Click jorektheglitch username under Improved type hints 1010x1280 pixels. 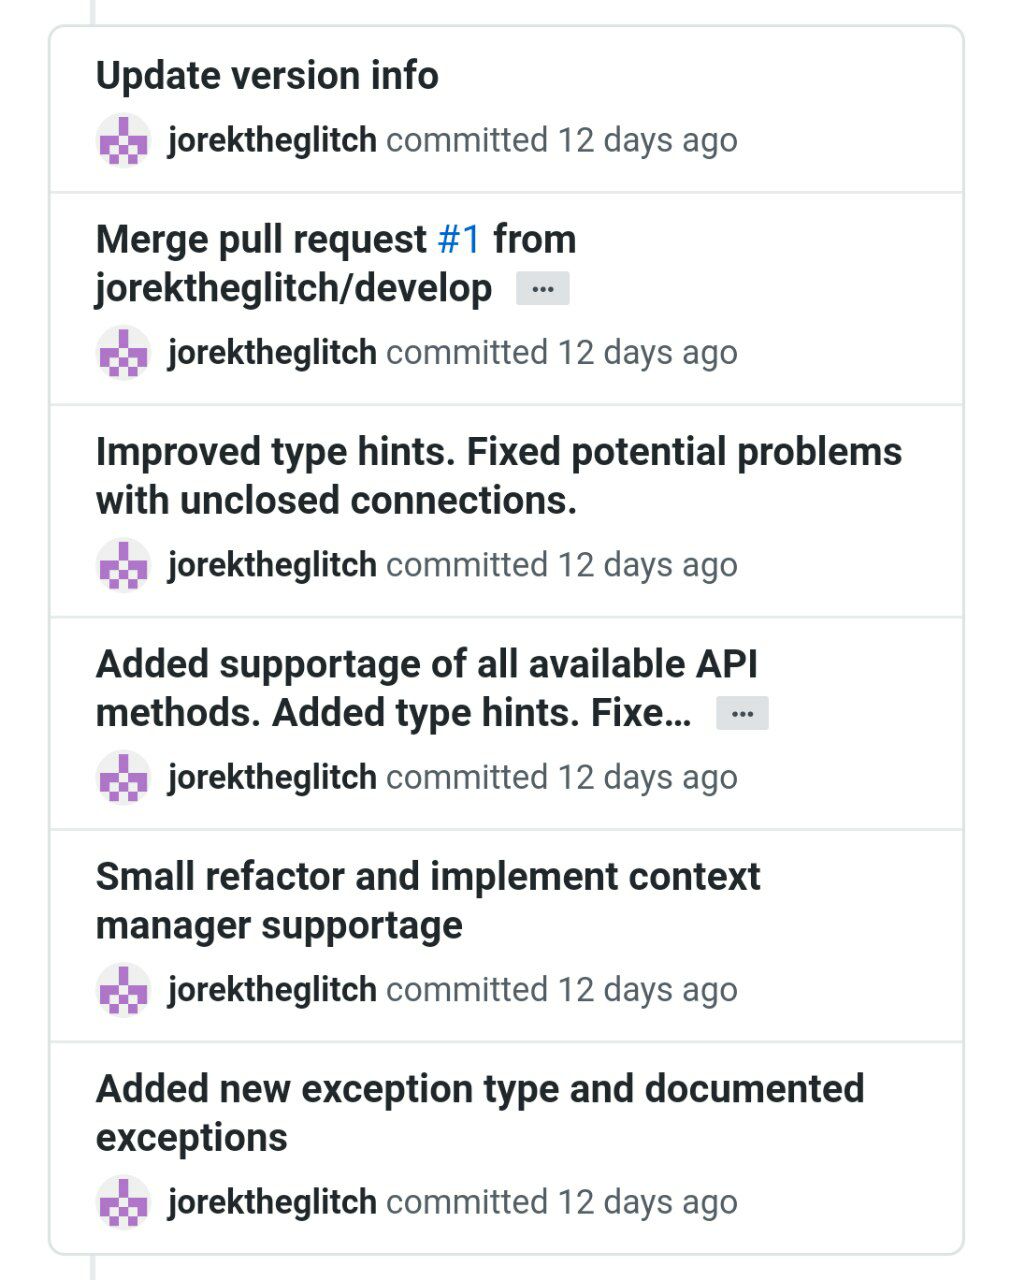[x=272, y=565]
